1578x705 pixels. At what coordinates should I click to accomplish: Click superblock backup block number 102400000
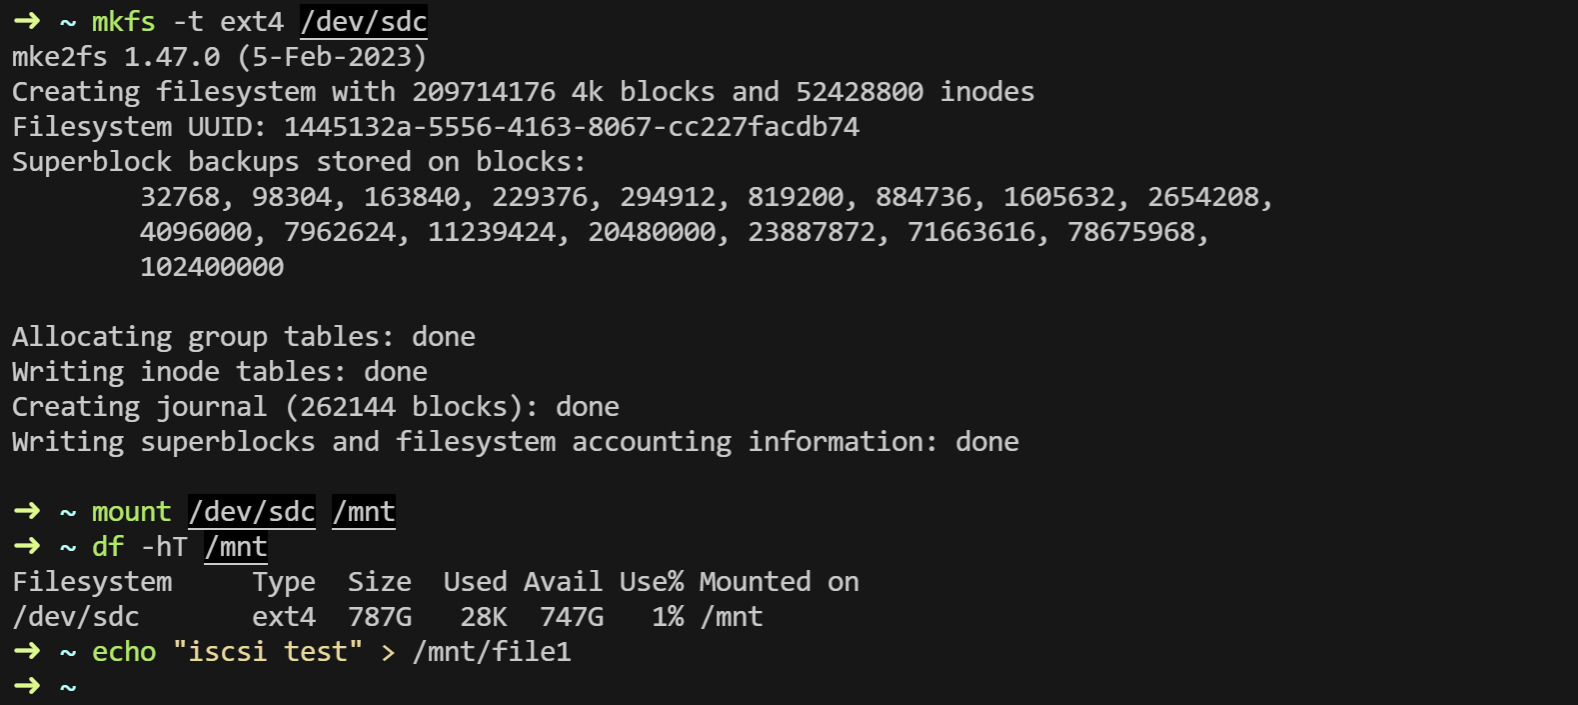click(212, 267)
